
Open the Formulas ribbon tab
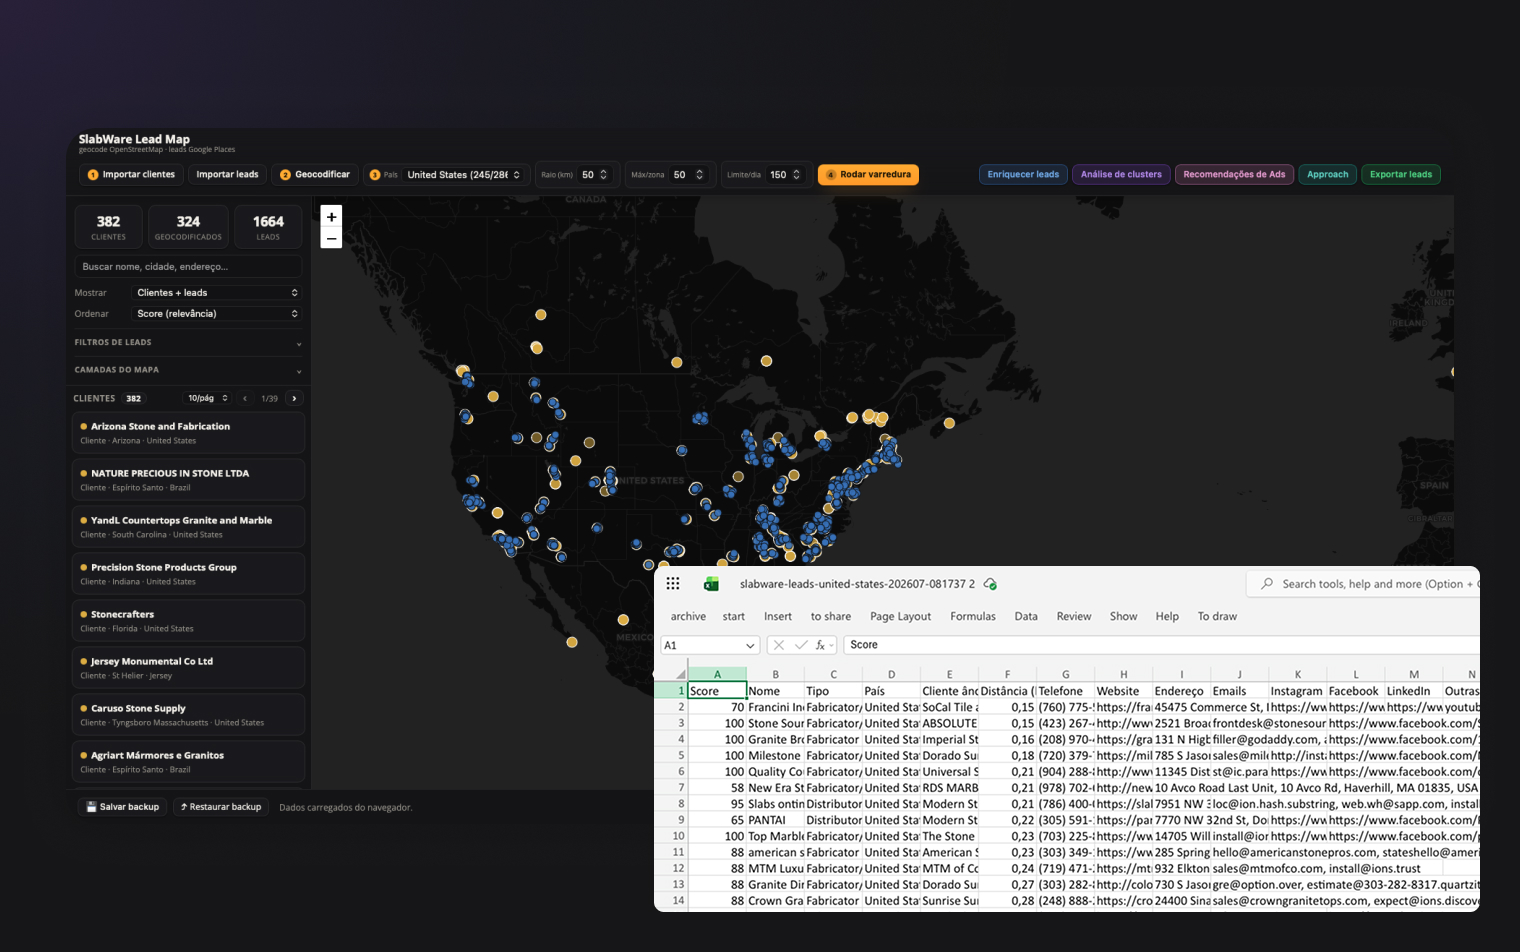(973, 616)
